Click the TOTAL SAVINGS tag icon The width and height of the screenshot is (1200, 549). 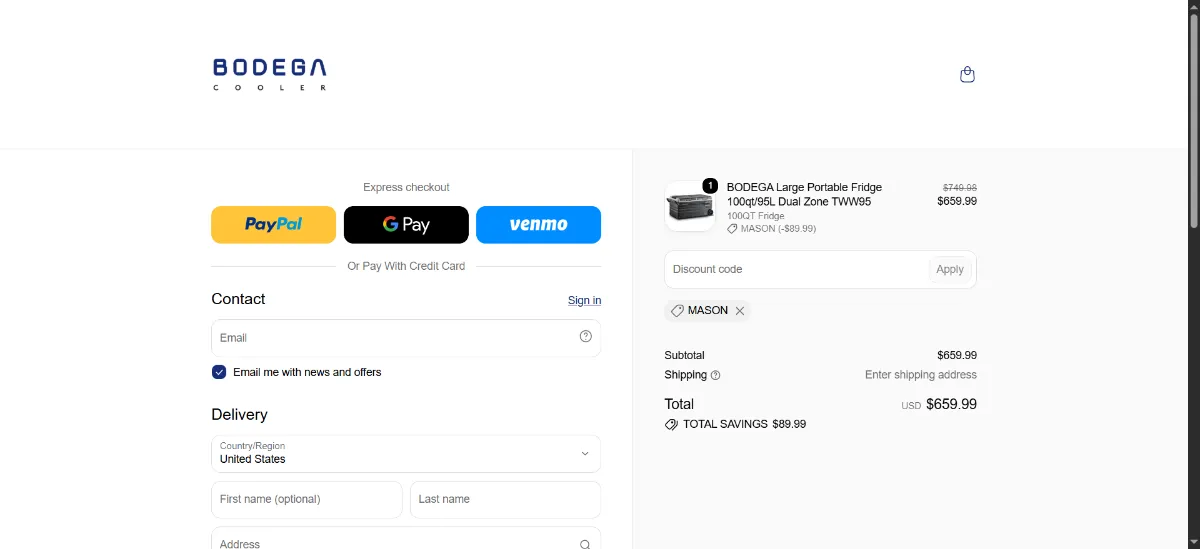point(671,424)
